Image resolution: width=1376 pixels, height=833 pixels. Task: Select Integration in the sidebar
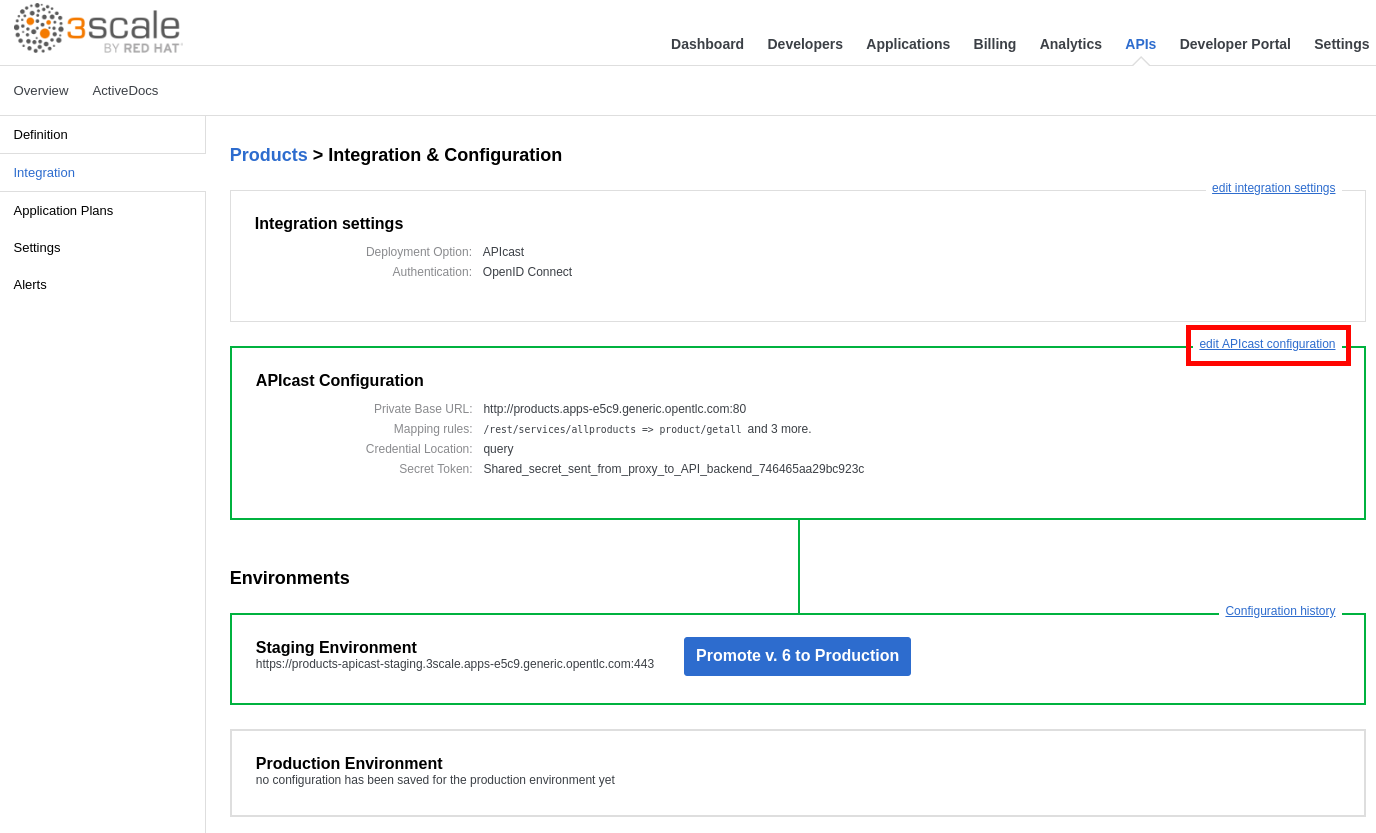44,173
